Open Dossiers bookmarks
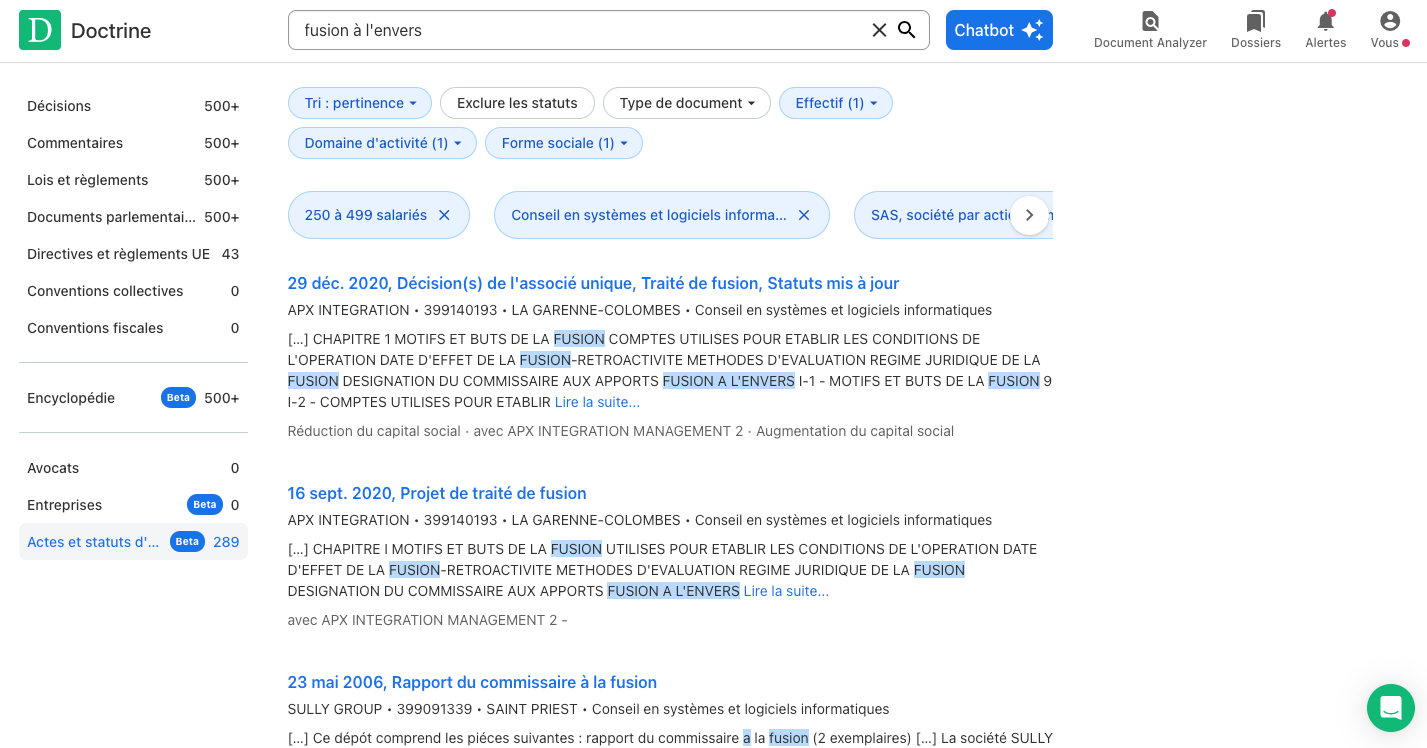This screenshot has height=748, width=1427. 1256,30
